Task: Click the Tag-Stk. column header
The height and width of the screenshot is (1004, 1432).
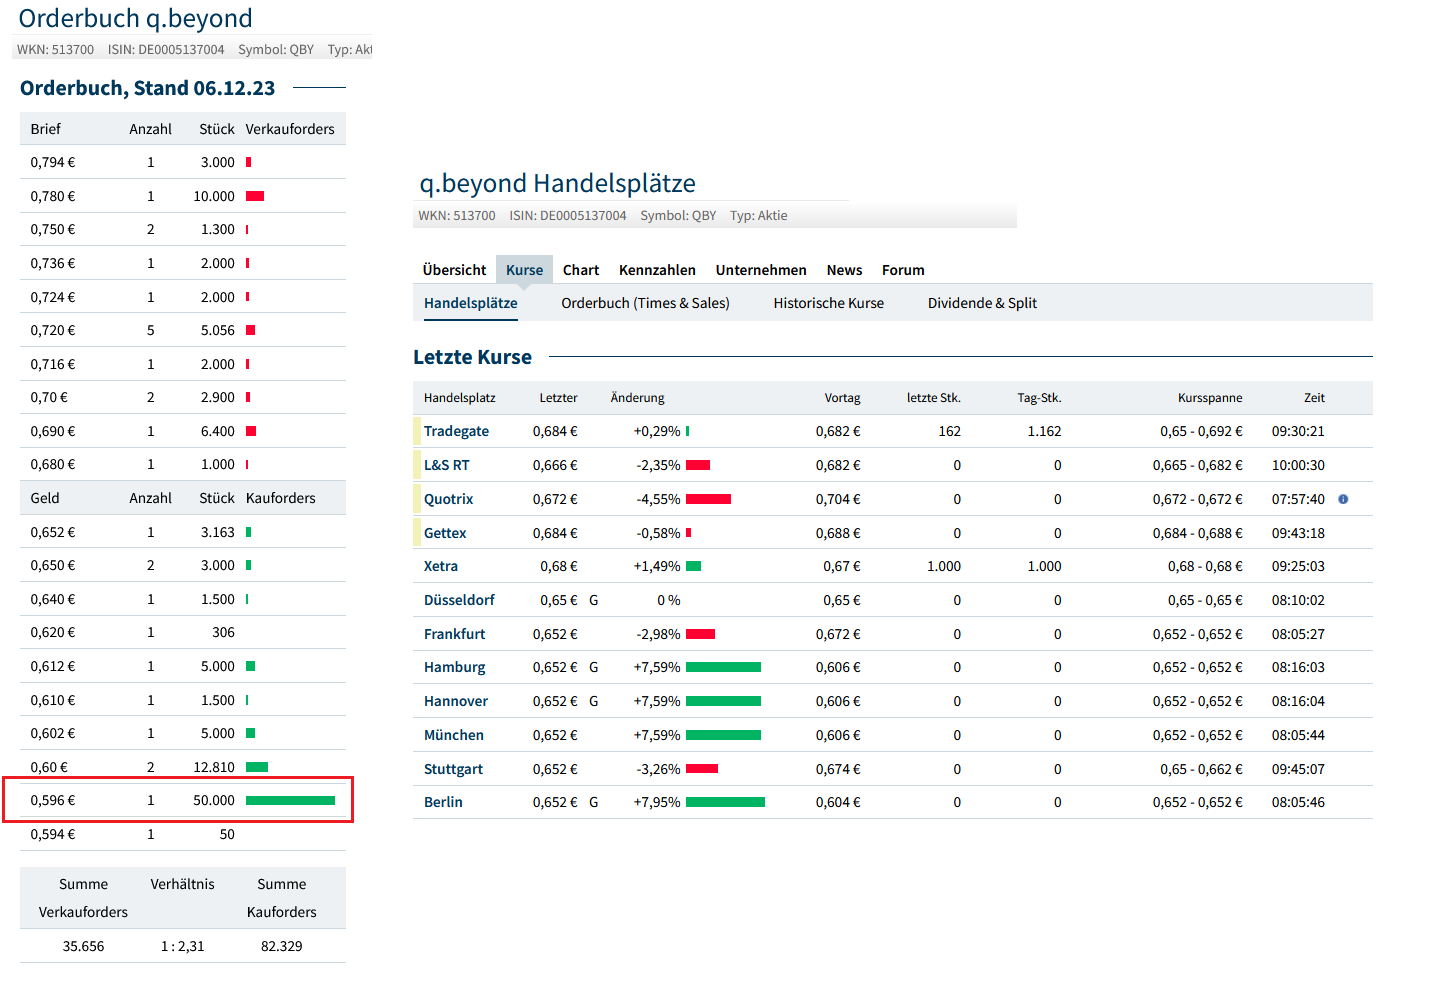Action: pos(1039,398)
